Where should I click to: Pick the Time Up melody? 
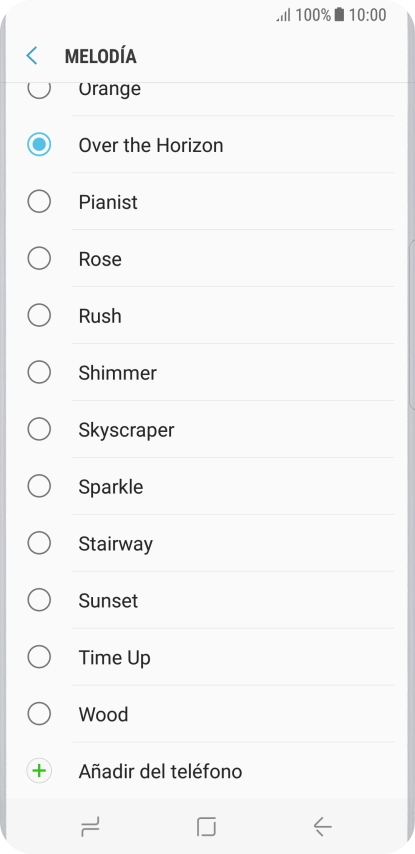(x=210, y=657)
